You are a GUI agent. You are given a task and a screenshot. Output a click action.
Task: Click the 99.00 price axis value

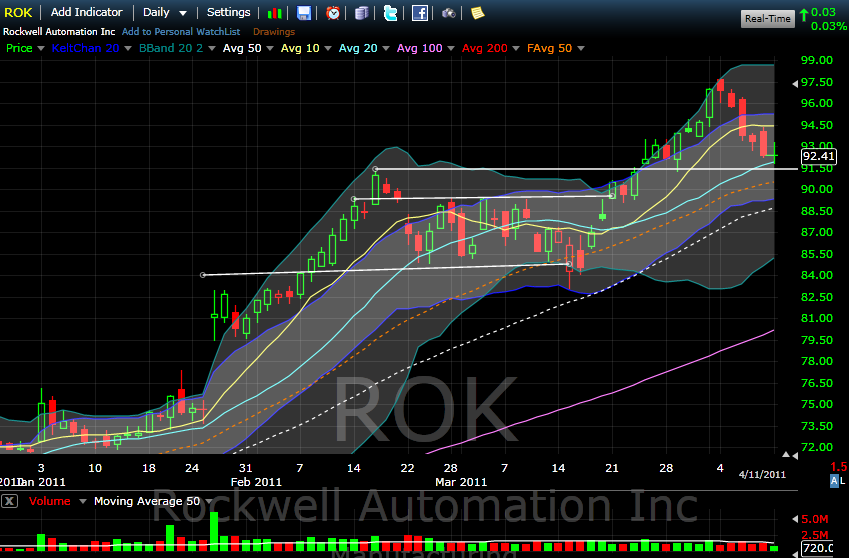pyautogui.click(x=817, y=60)
